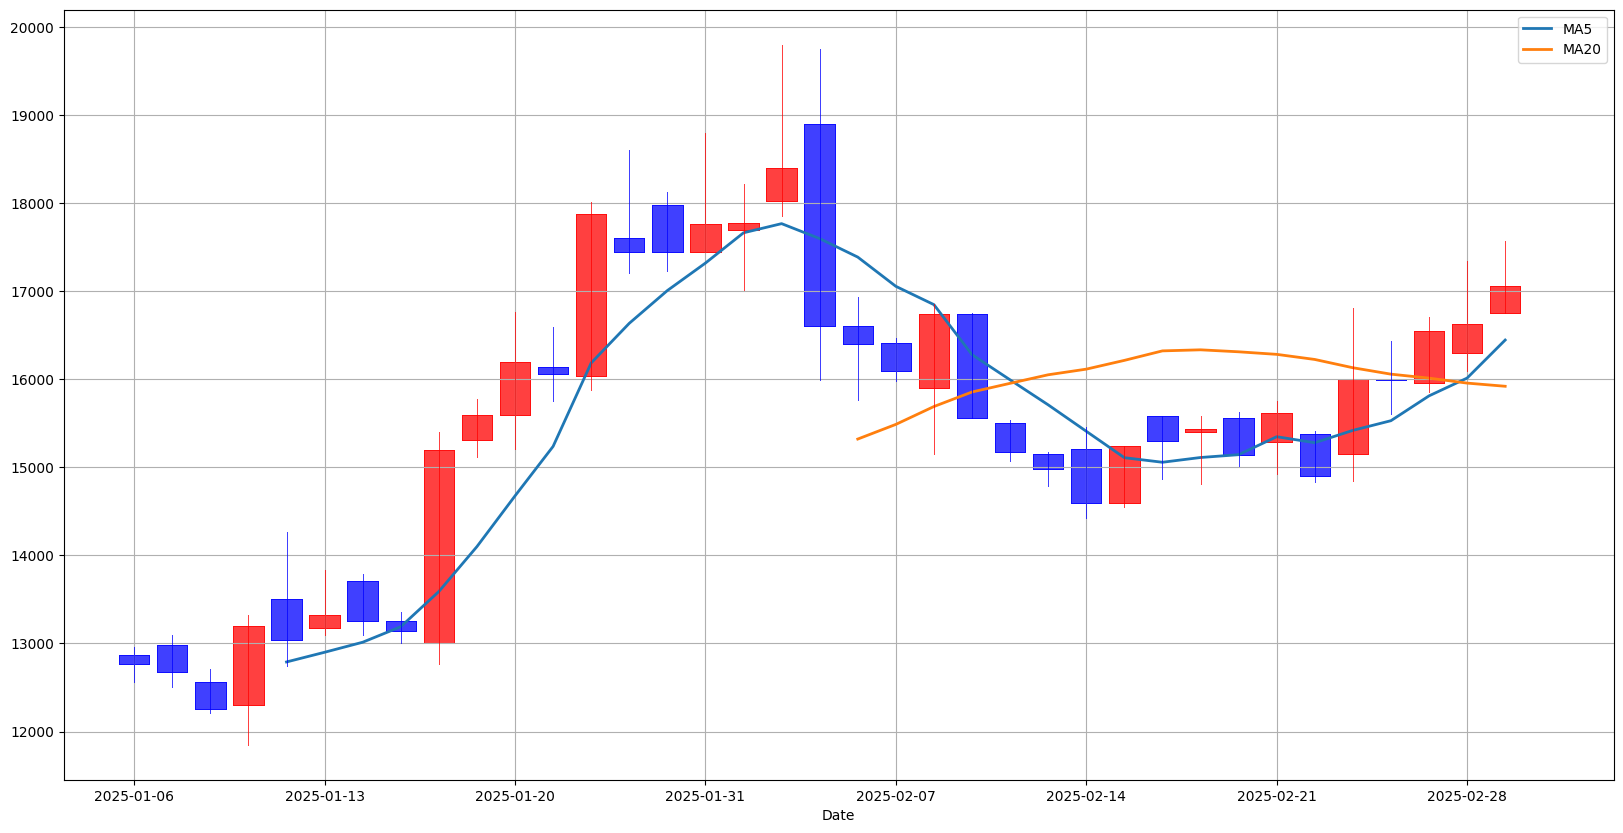Screen dimensions: 1623x833
Task: Click the 2025-02-28 date tick label
Action: click(1467, 796)
